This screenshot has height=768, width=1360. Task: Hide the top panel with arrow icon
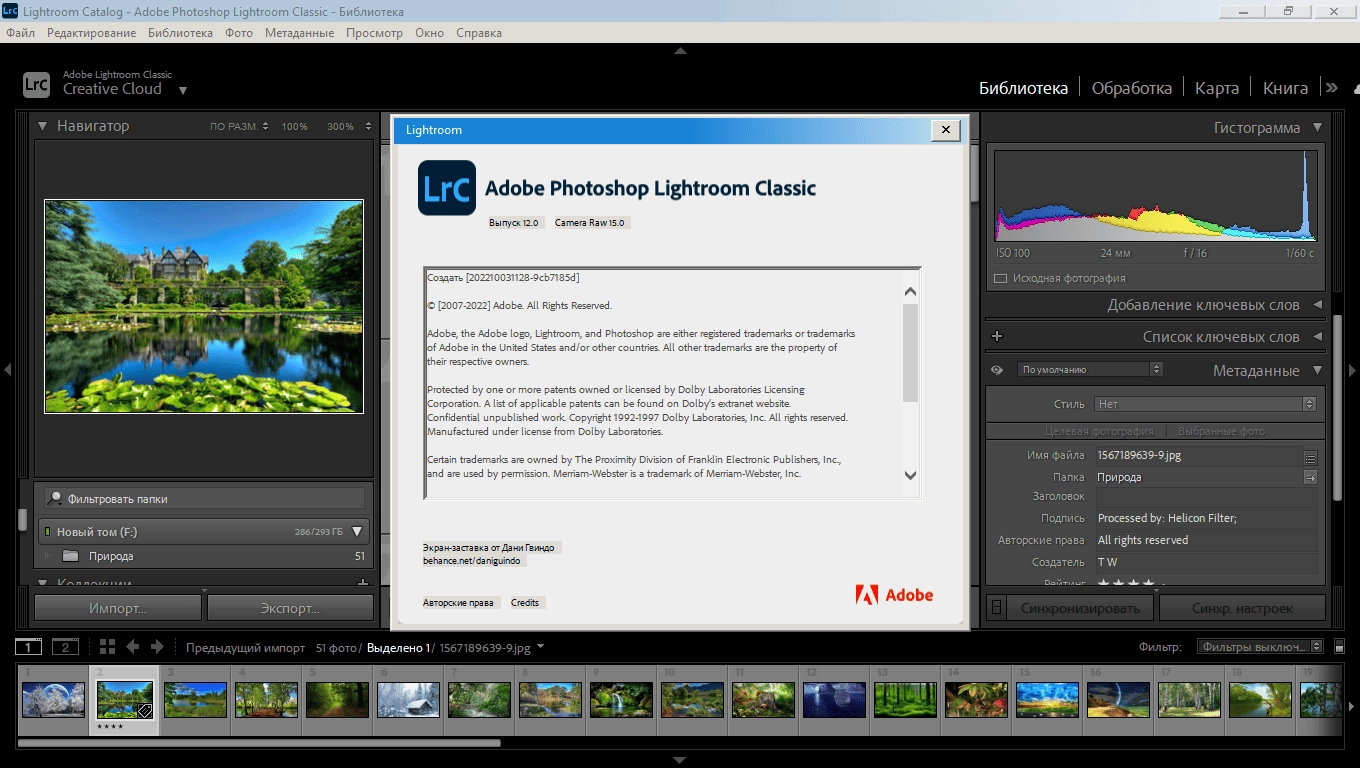point(680,50)
